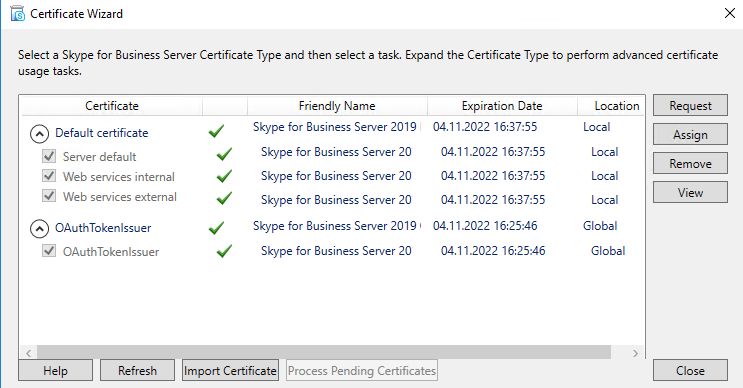
Task: Toggle the OAuthTokenIssuer child checkbox
Action: tap(49, 250)
